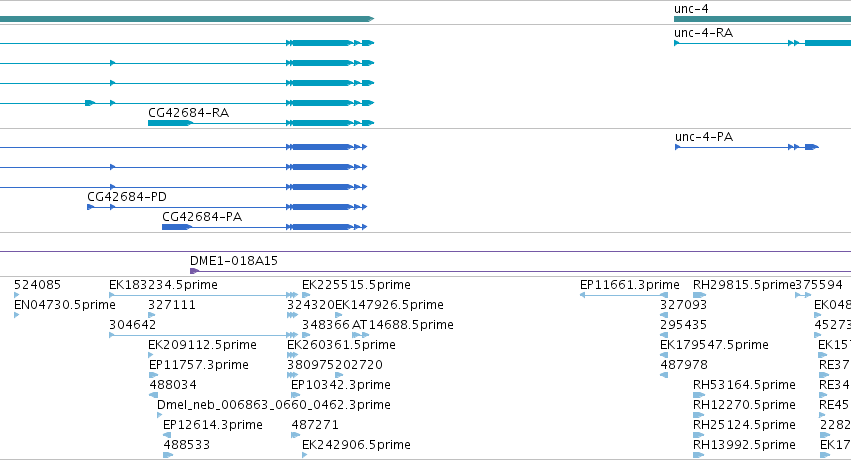
Task: Select the 488034 feature label
Action: tap(173, 385)
